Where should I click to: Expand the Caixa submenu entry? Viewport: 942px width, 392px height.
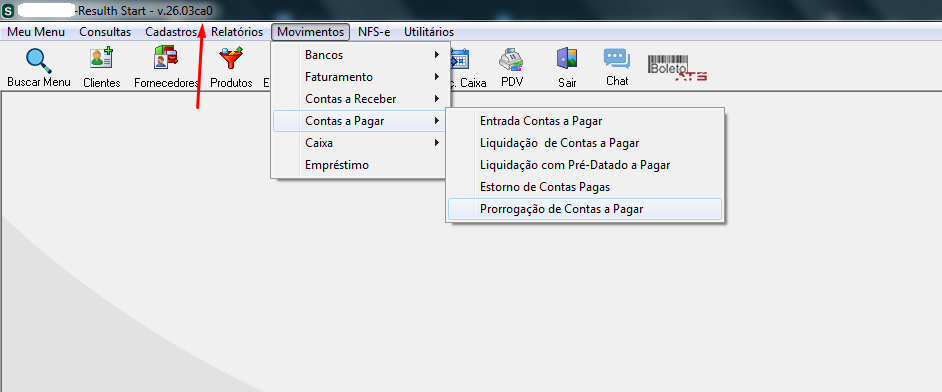point(360,143)
